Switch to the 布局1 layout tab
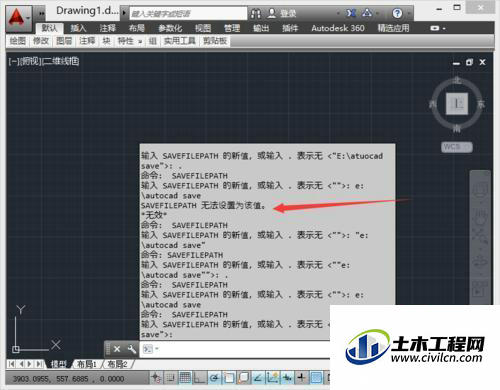This screenshot has width=500, height=390. (x=86, y=364)
